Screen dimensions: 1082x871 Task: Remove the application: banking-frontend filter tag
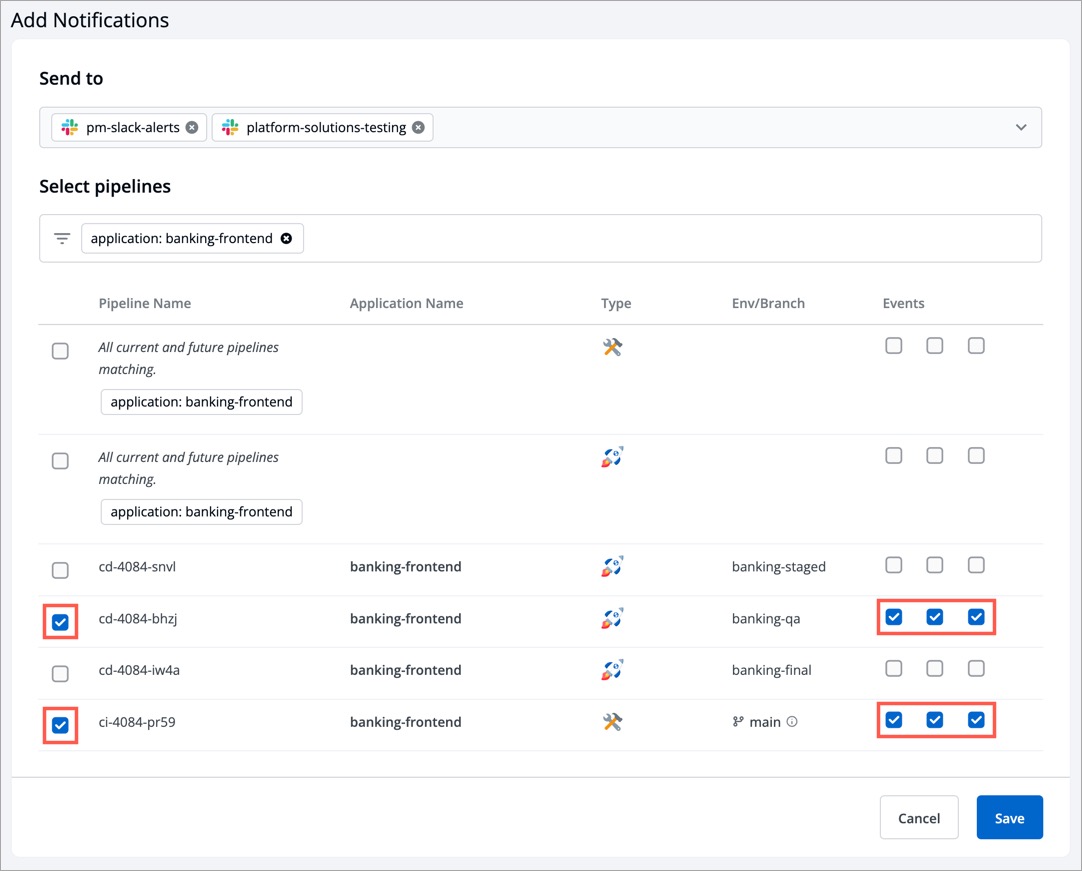[x=287, y=238]
